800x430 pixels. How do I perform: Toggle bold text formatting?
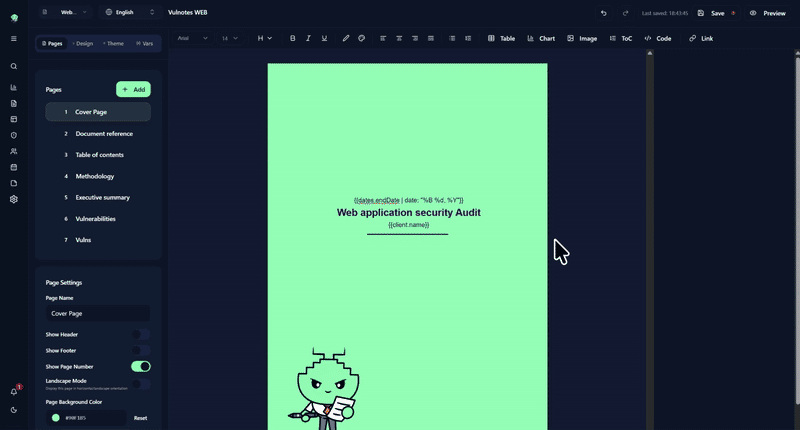(293, 38)
